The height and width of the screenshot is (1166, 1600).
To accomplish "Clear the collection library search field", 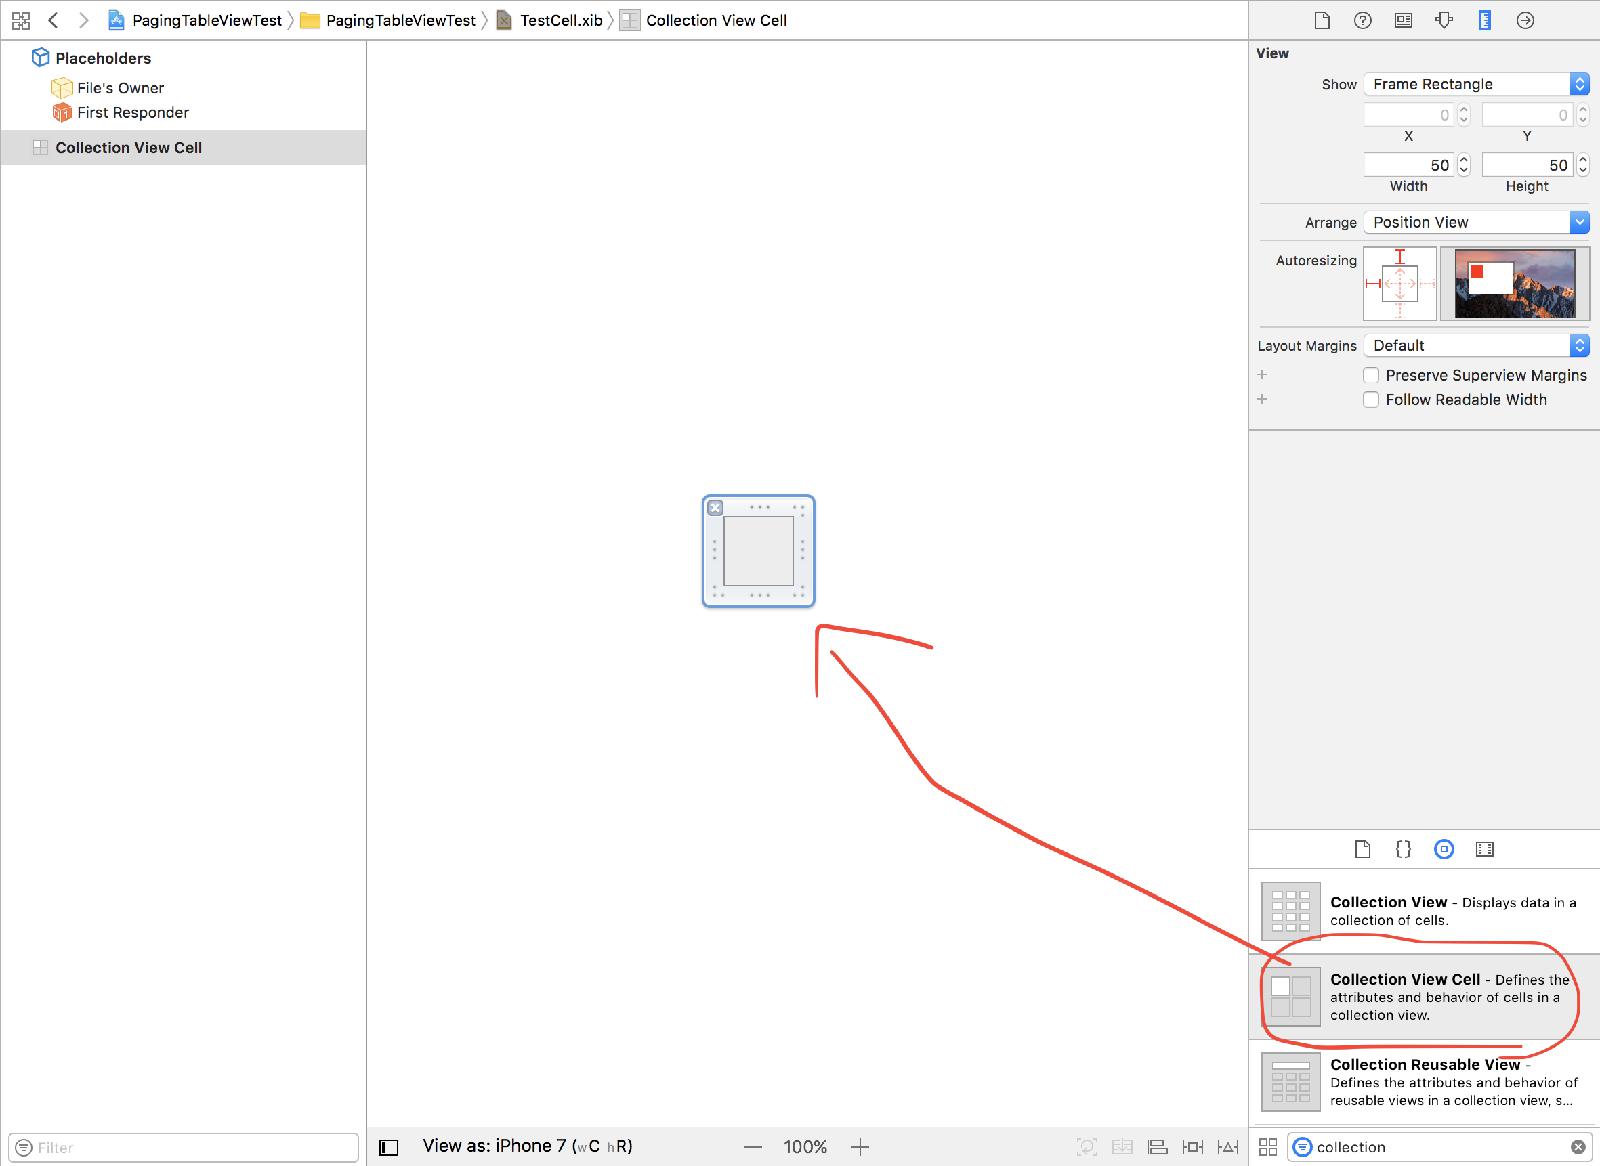I will (x=1578, y=1147).
